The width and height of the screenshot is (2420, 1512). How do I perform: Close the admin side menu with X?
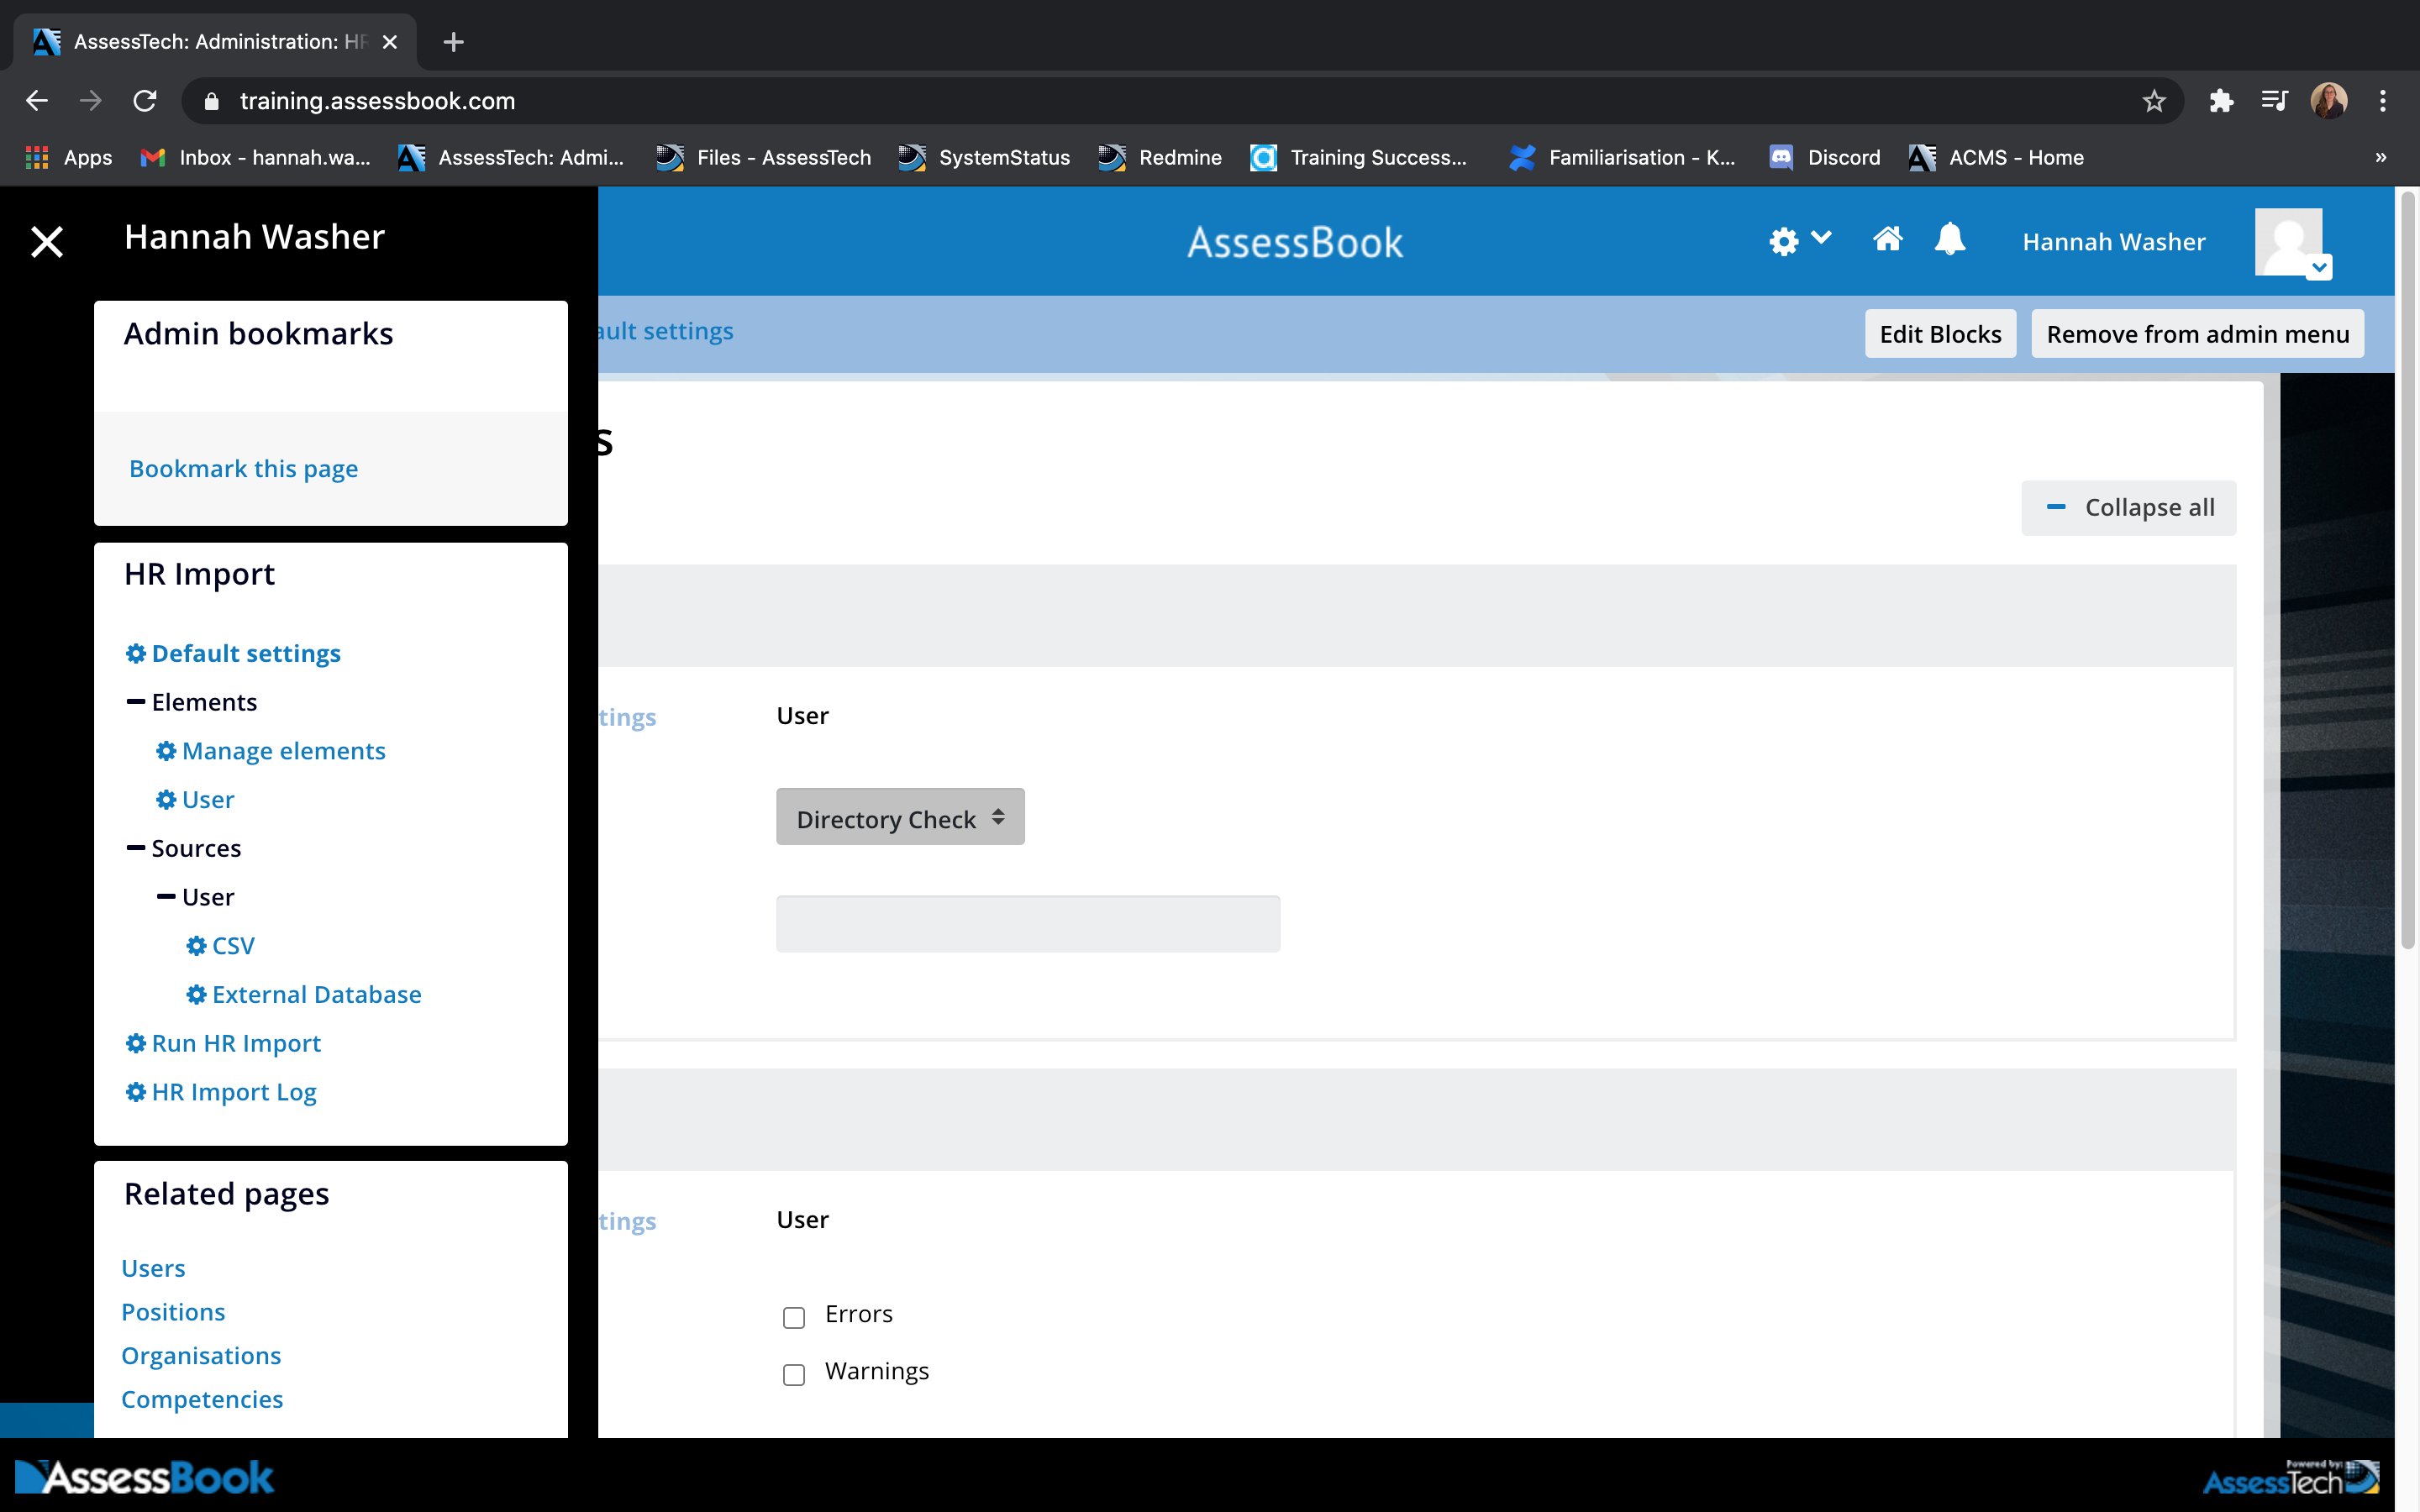pyautogui.click(x=47, y=241)
